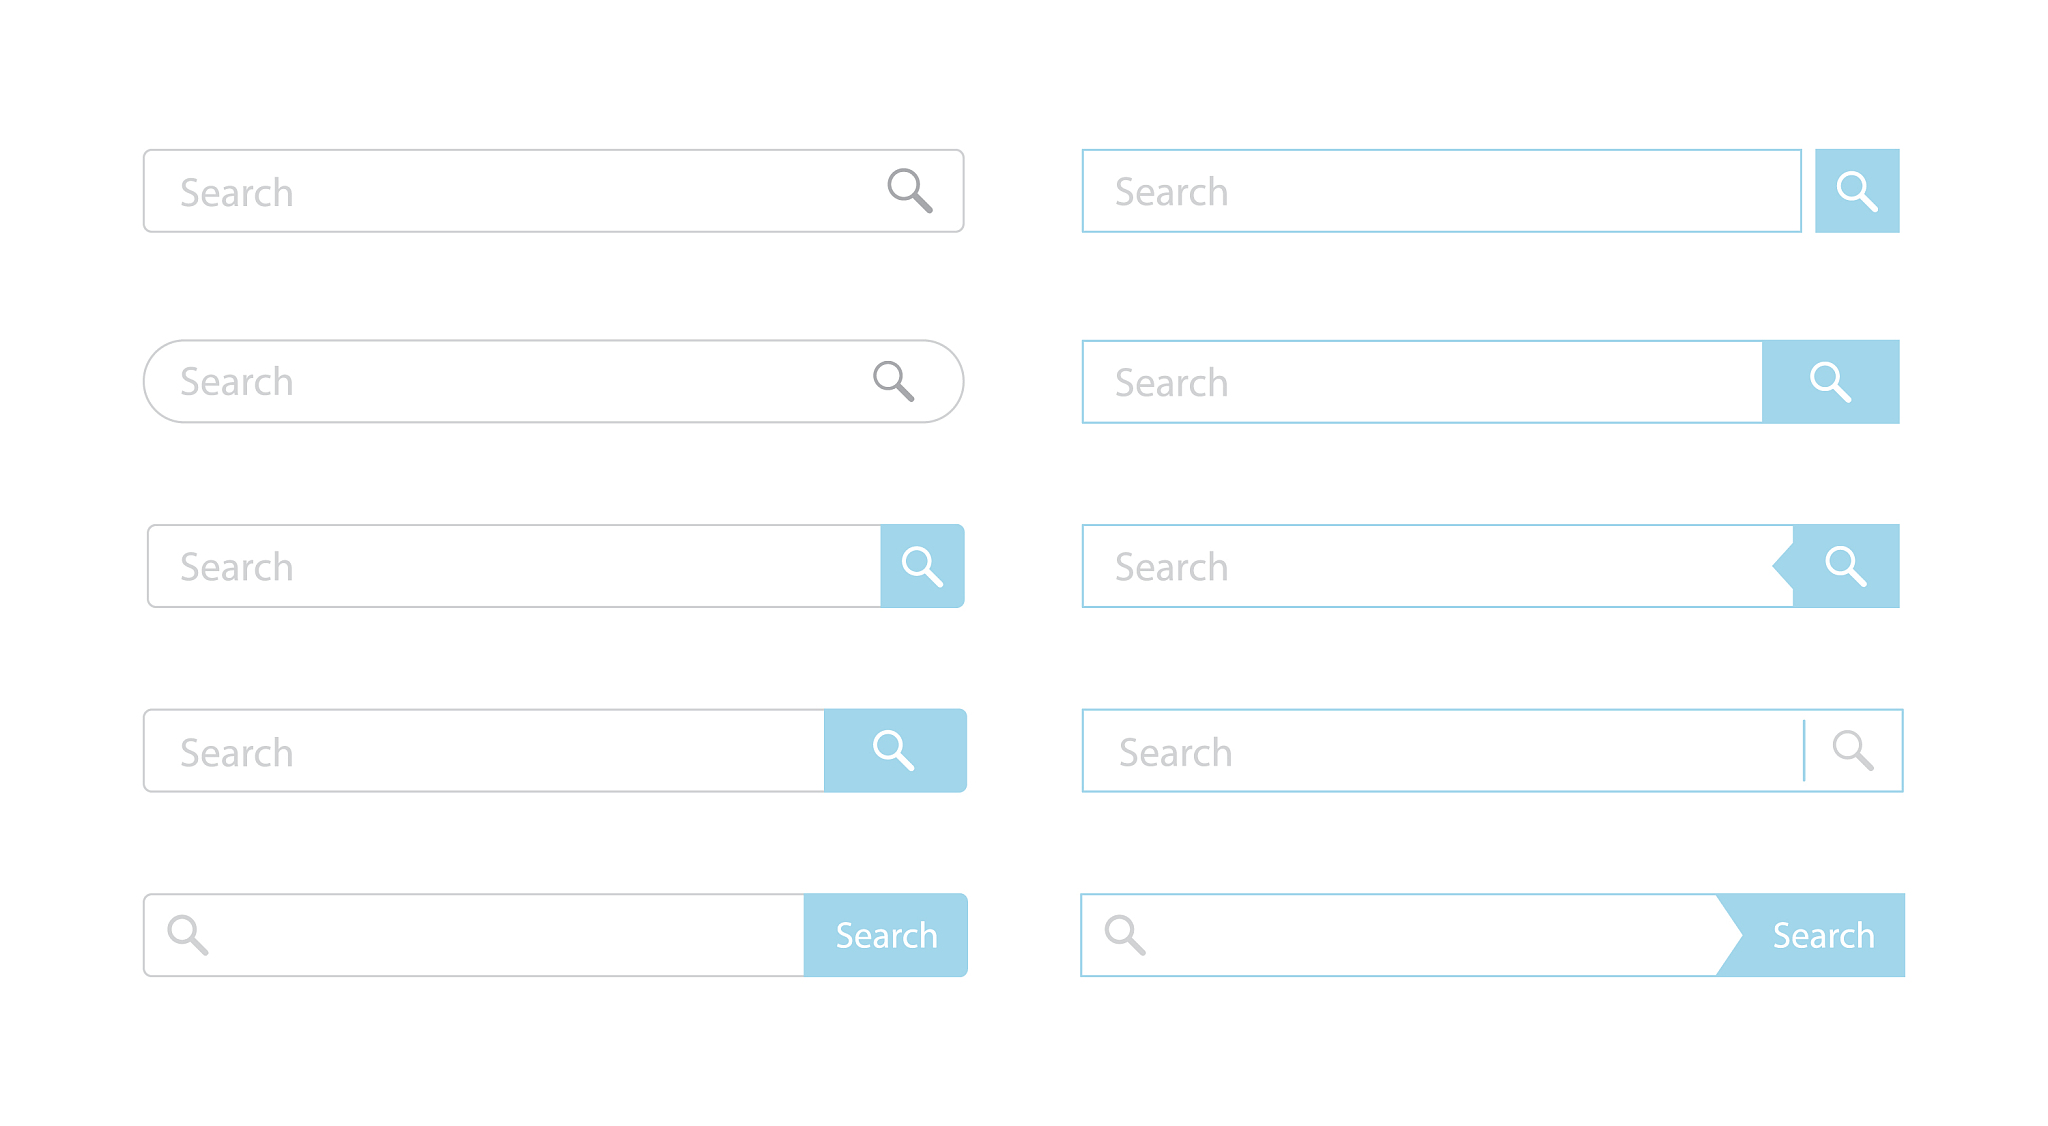This screenshot has height=1126, width=2048.
Task: Focus Search field containing the vertical divider
Action: pyautogui.click(x=1440, y=751)
